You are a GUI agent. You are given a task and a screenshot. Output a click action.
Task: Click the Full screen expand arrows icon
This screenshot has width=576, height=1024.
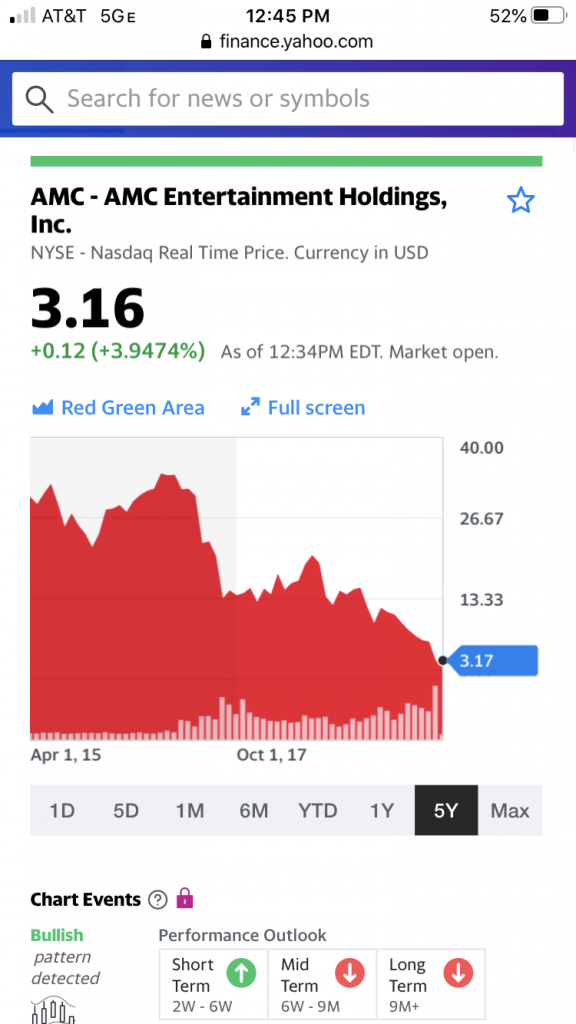[250, 408]
